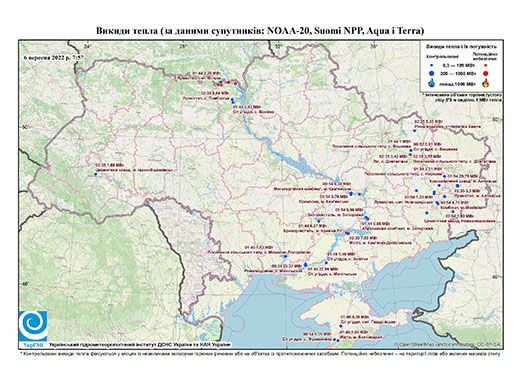Click the red marker near Vyshneva label

[410, 154]
